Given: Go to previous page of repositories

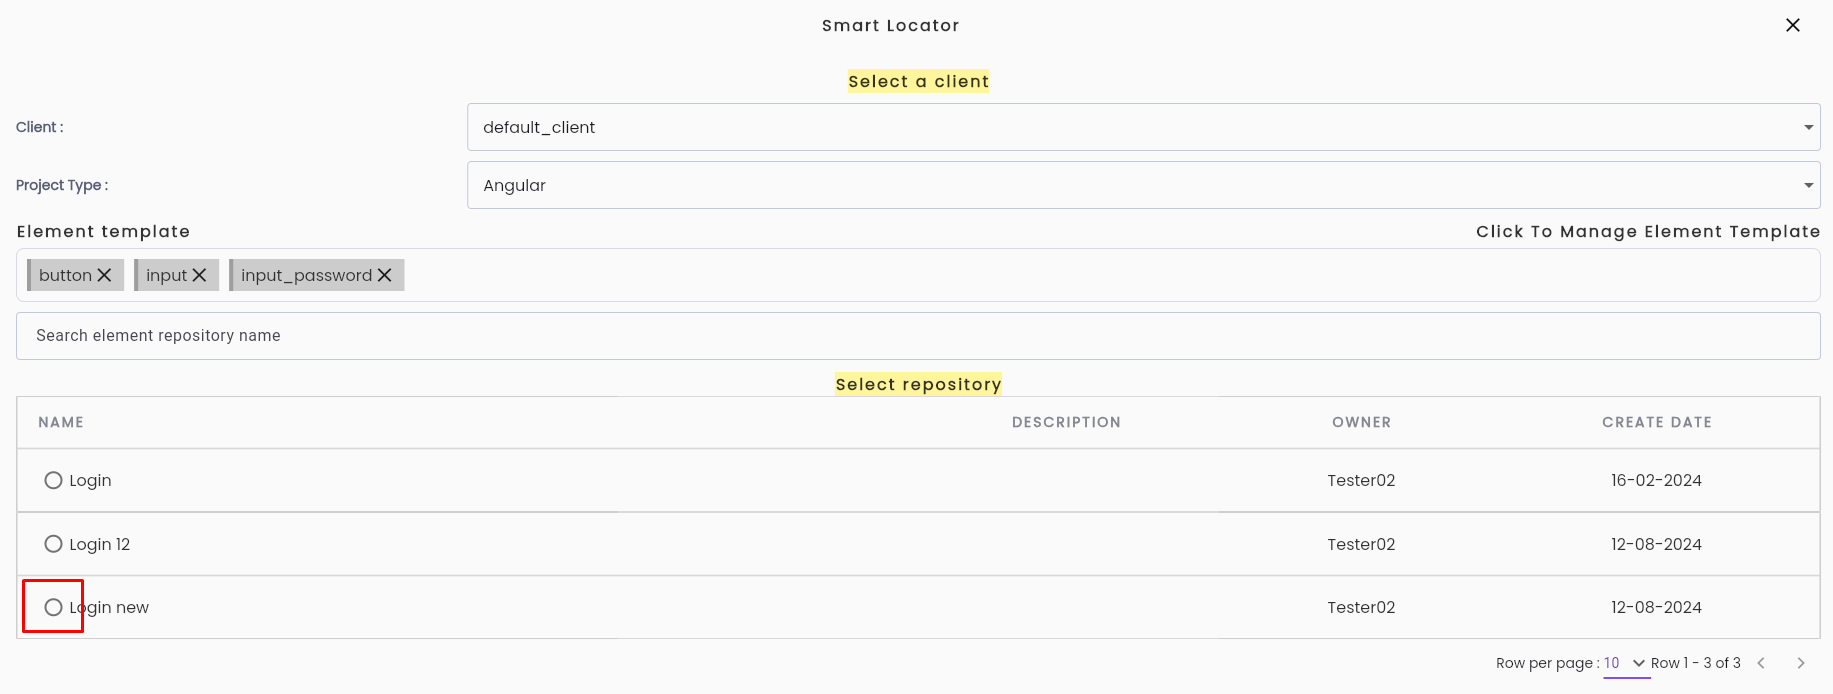Looking at the screenshot, I should click(1761, 663).
